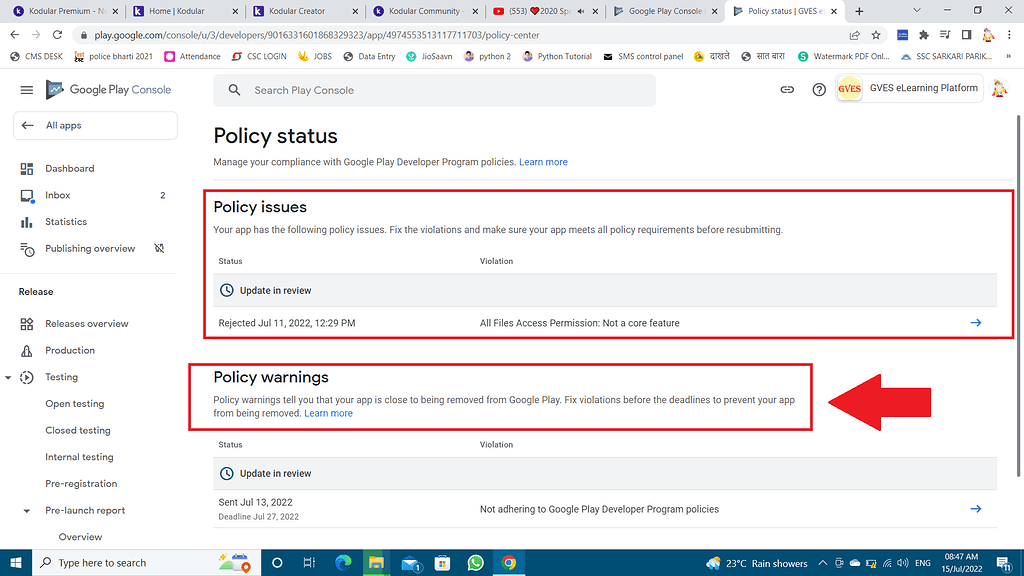
Task: Bookmark this page with star icon
Action: pyautogui.click(x=876, y=35)
